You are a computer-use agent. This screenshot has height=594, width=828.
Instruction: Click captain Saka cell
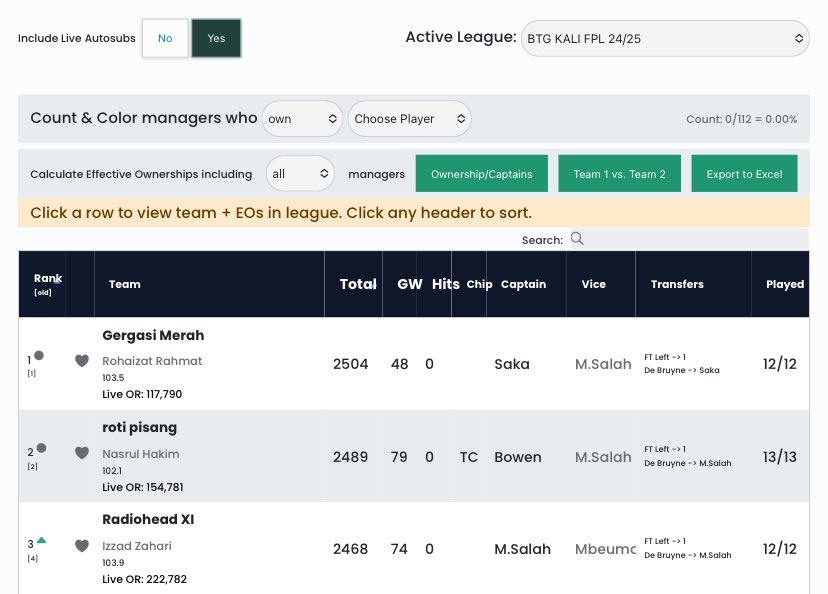point(512,364)
